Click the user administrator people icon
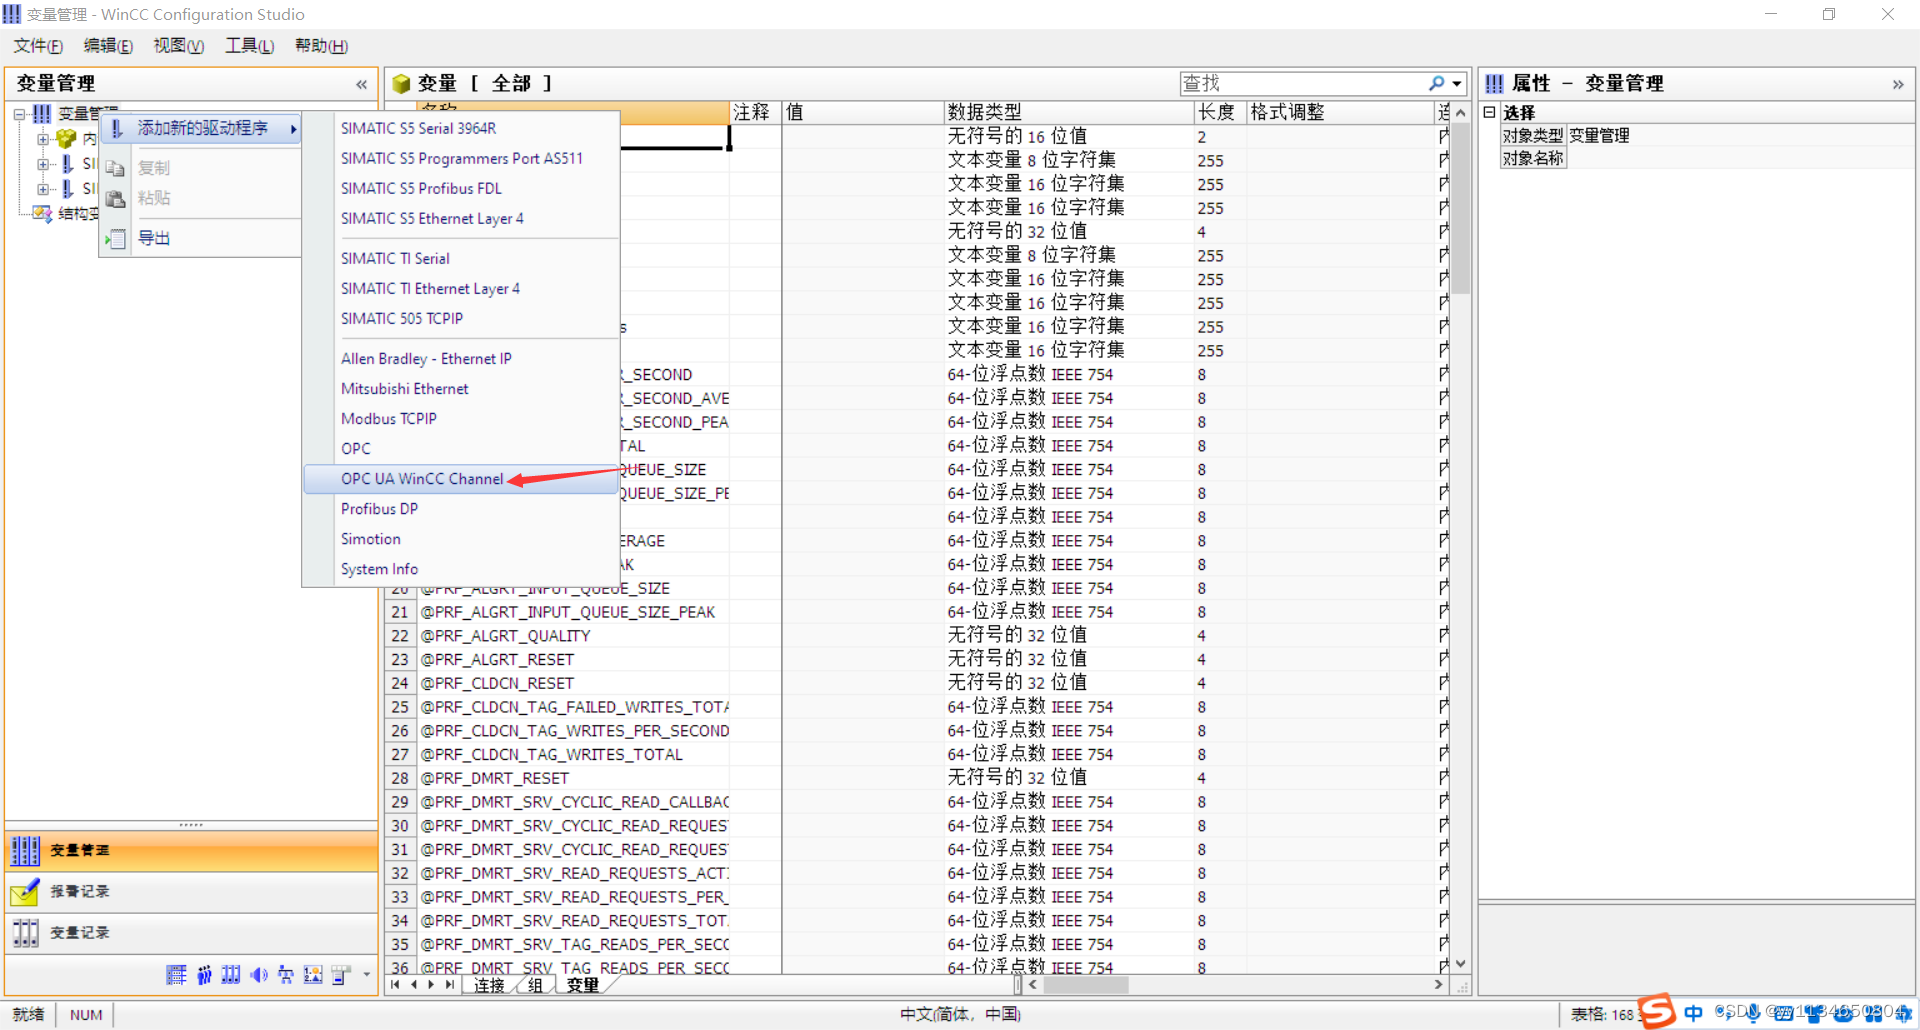 click(204, 974)
